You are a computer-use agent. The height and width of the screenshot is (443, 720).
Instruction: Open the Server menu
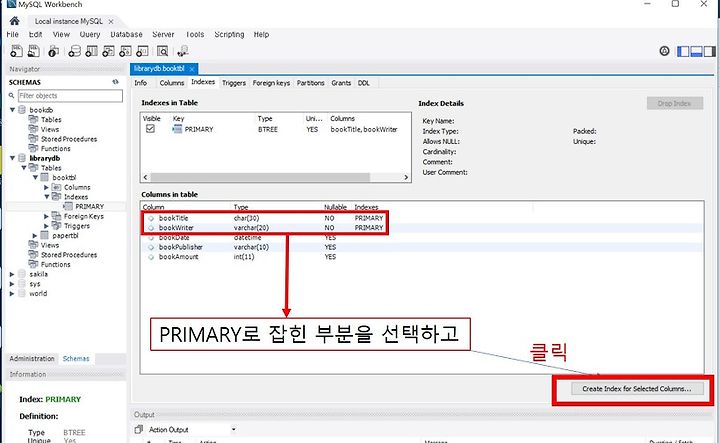tap(163, 34)
